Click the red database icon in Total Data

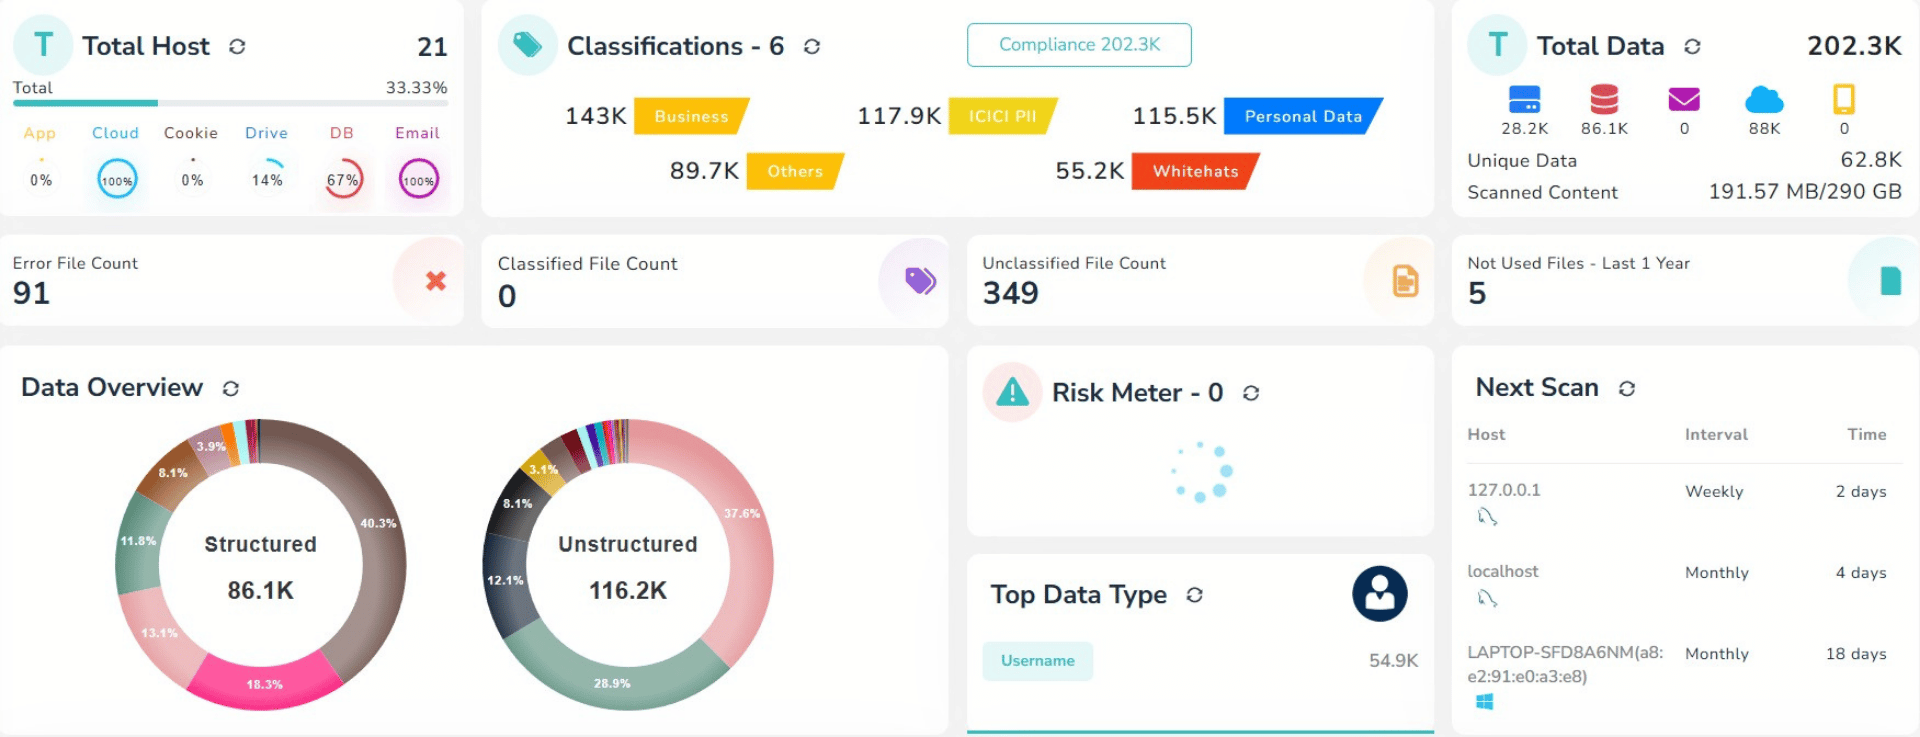(1604, 99)
